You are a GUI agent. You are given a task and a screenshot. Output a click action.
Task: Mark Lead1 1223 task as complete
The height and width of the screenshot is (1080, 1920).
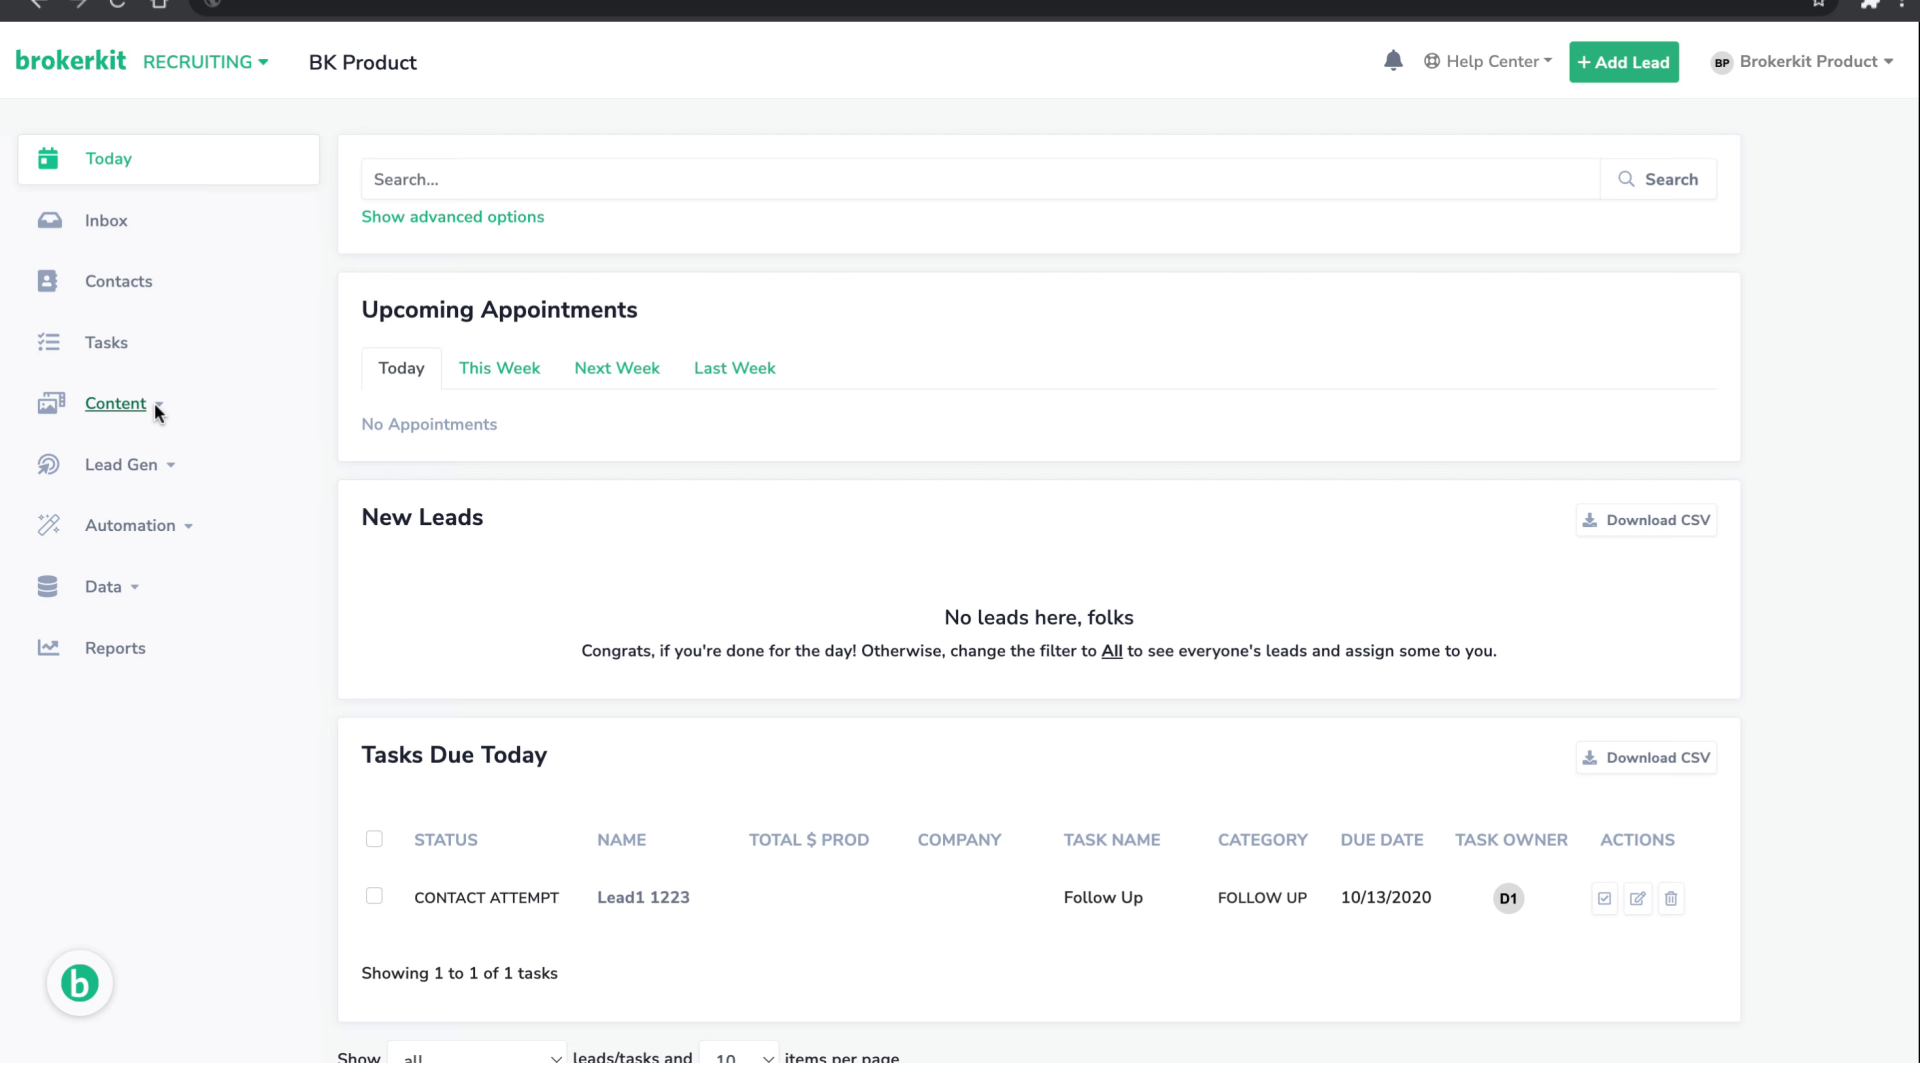point(1604,898)
